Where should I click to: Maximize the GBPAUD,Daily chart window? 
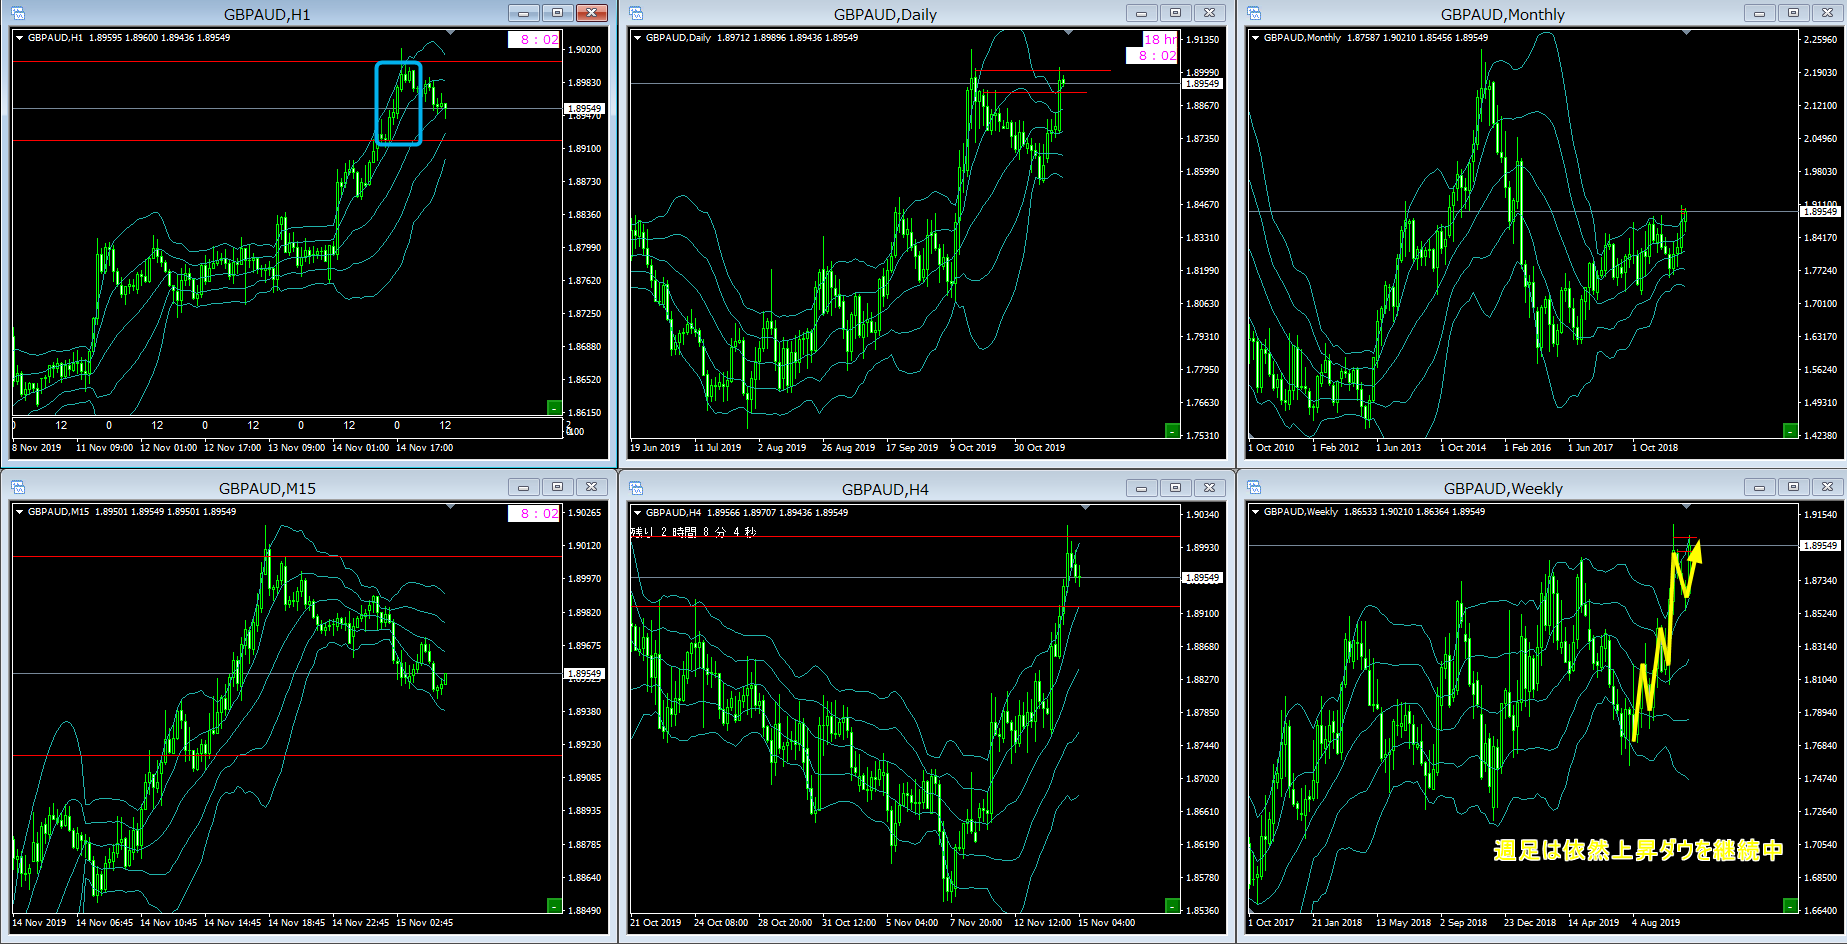[1175, 13]
